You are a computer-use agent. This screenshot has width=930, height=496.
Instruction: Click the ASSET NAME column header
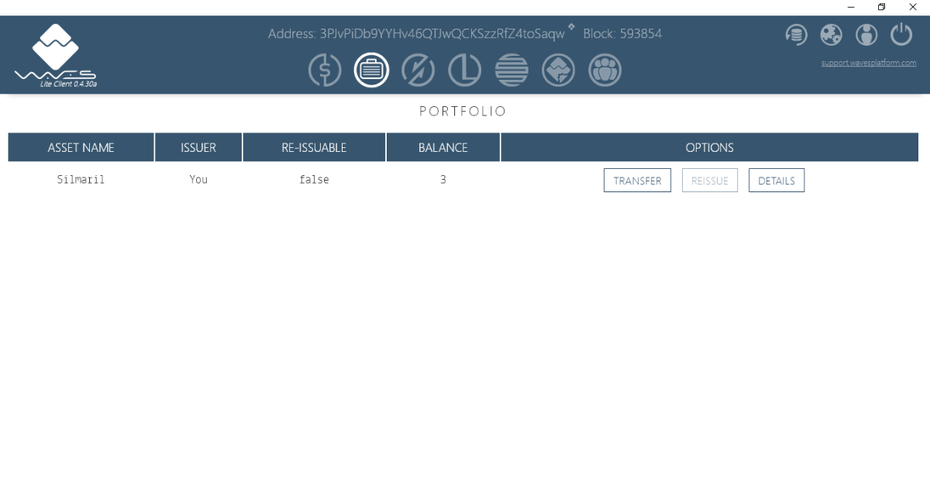(81, 148)
